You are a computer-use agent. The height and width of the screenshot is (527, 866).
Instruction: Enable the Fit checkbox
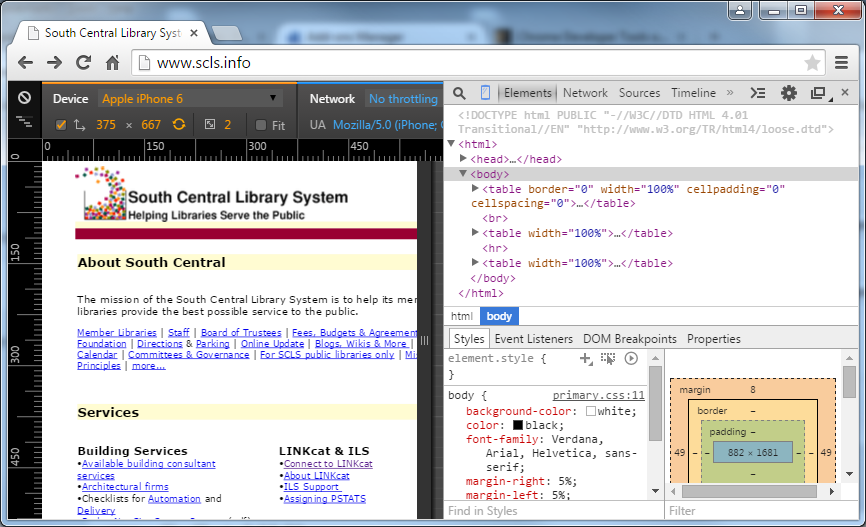point(261,125)
